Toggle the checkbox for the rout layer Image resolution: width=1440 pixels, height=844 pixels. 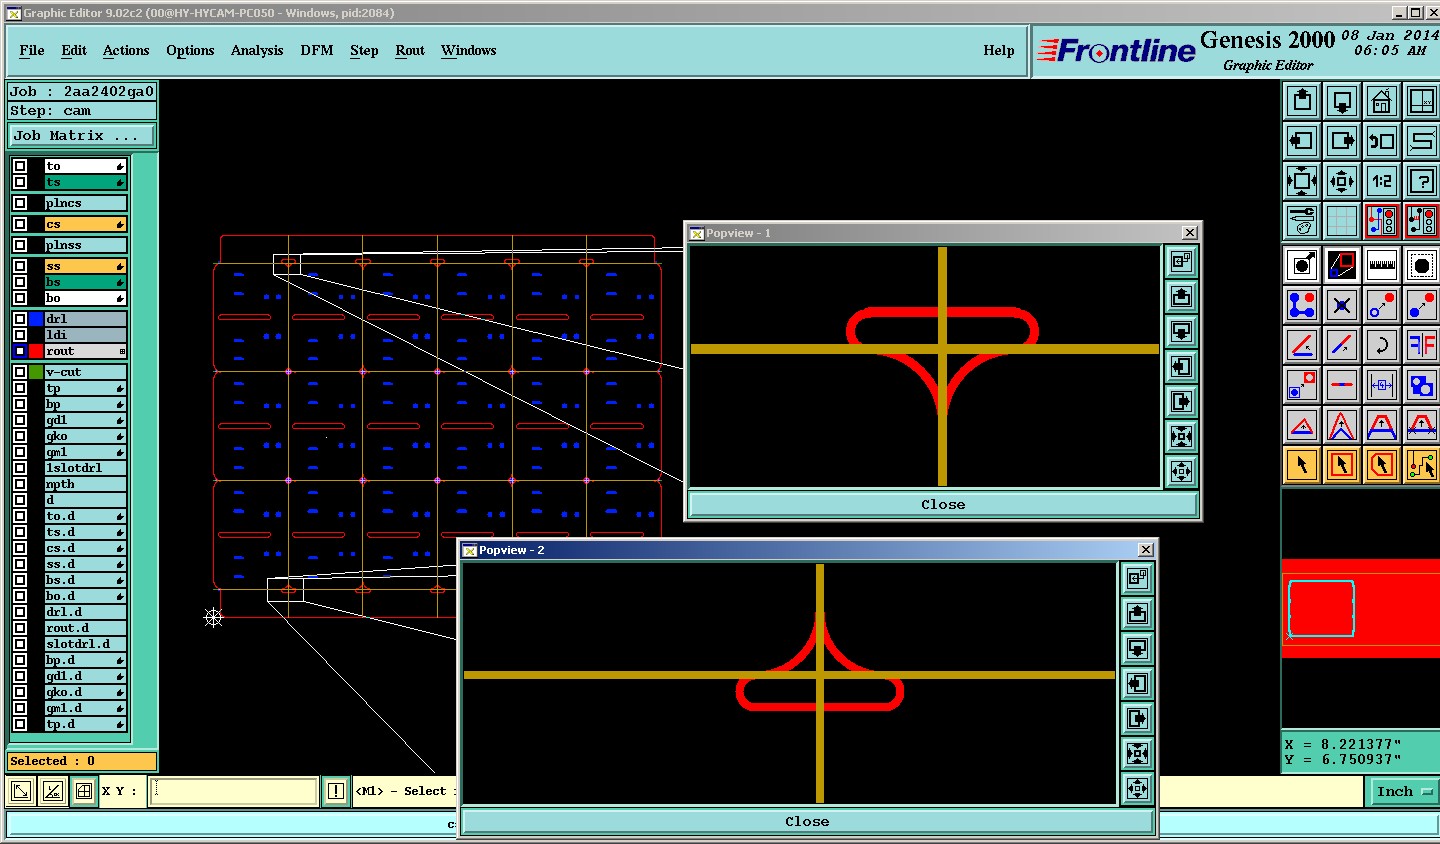coord(20,351)
